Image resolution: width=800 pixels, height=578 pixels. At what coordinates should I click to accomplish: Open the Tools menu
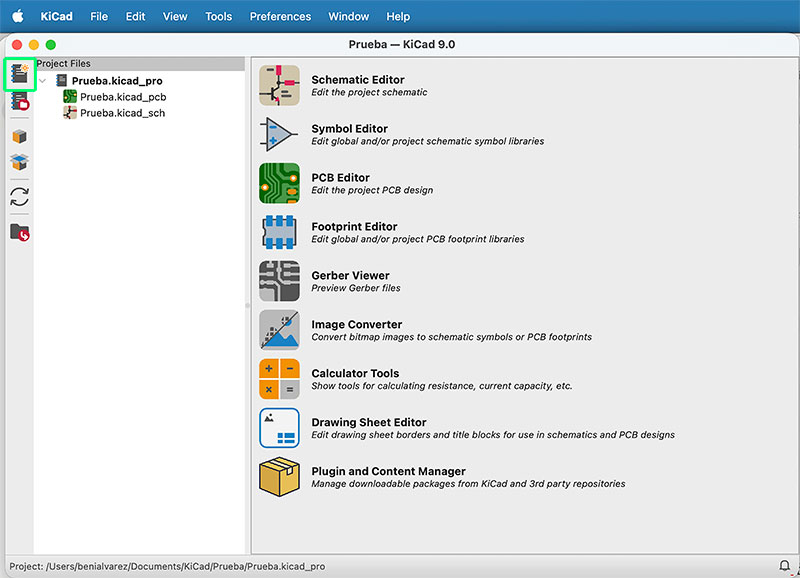click(218, 16)
